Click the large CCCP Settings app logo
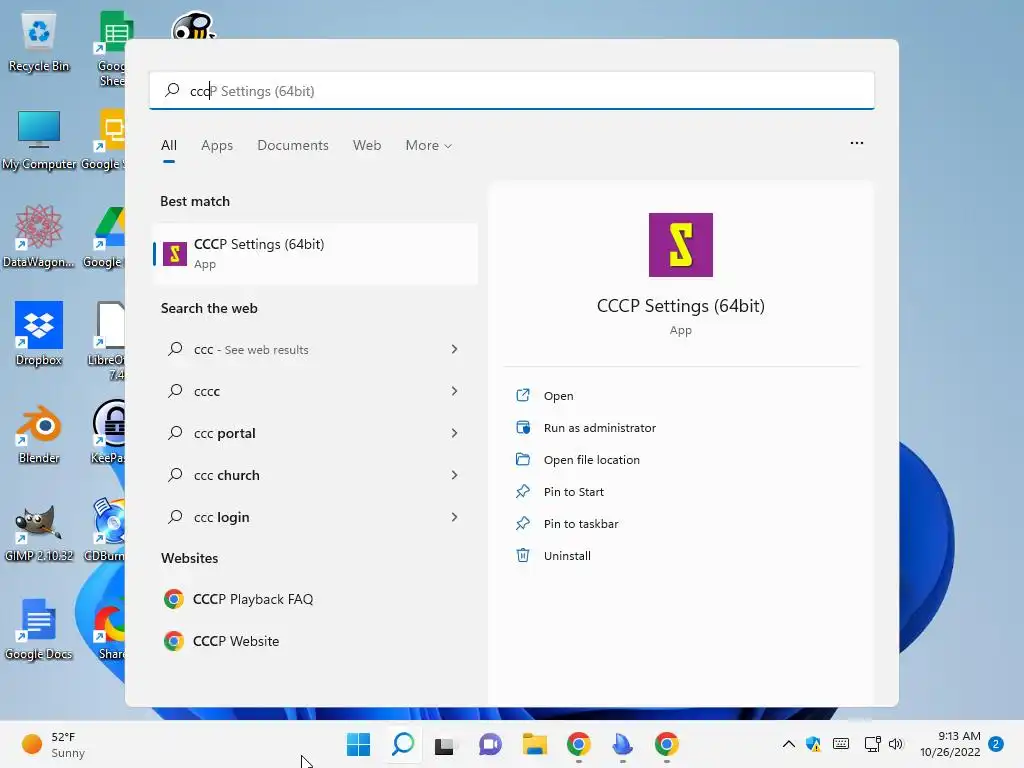This screenshot has width=1024, height=768. (x=680, y=245)
